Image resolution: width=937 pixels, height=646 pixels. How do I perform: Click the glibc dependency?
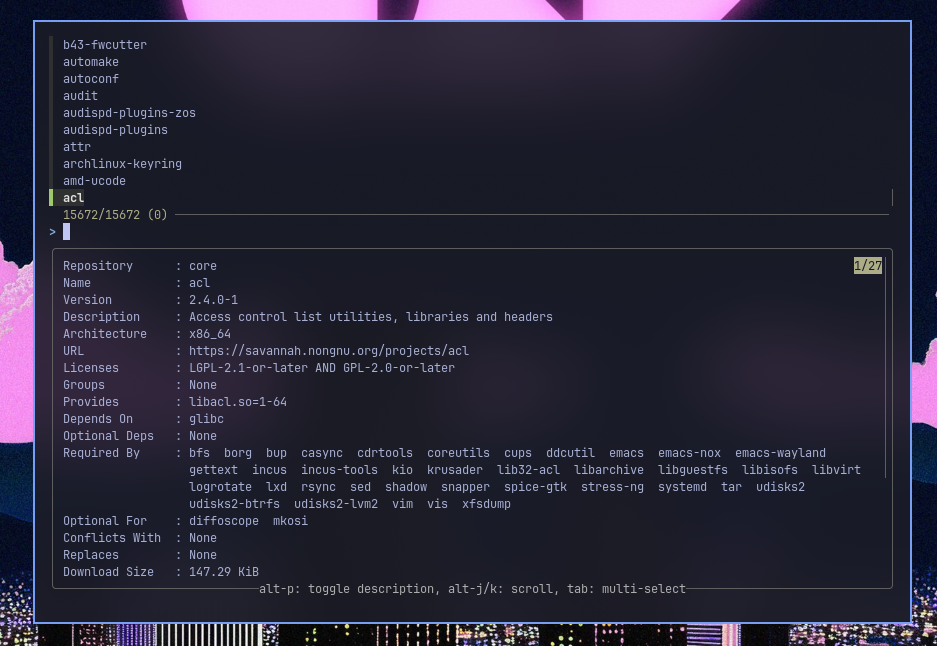tap(206, 419)
